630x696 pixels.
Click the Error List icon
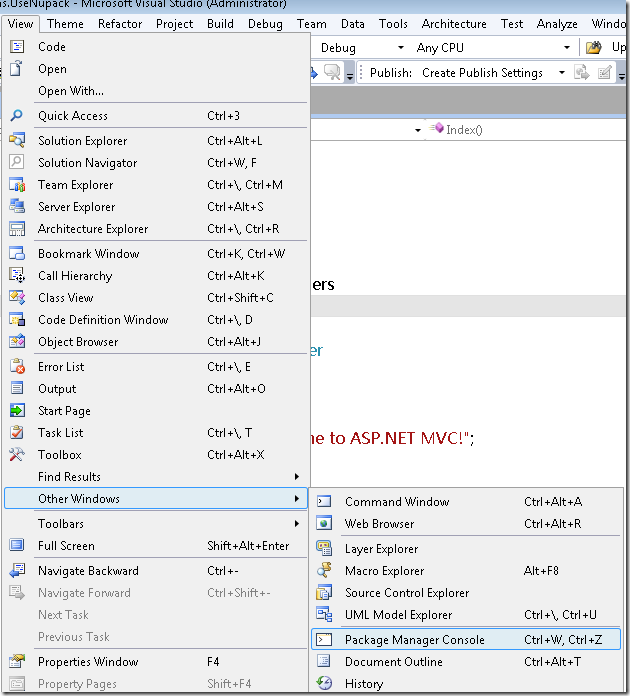tap(17, 367)
